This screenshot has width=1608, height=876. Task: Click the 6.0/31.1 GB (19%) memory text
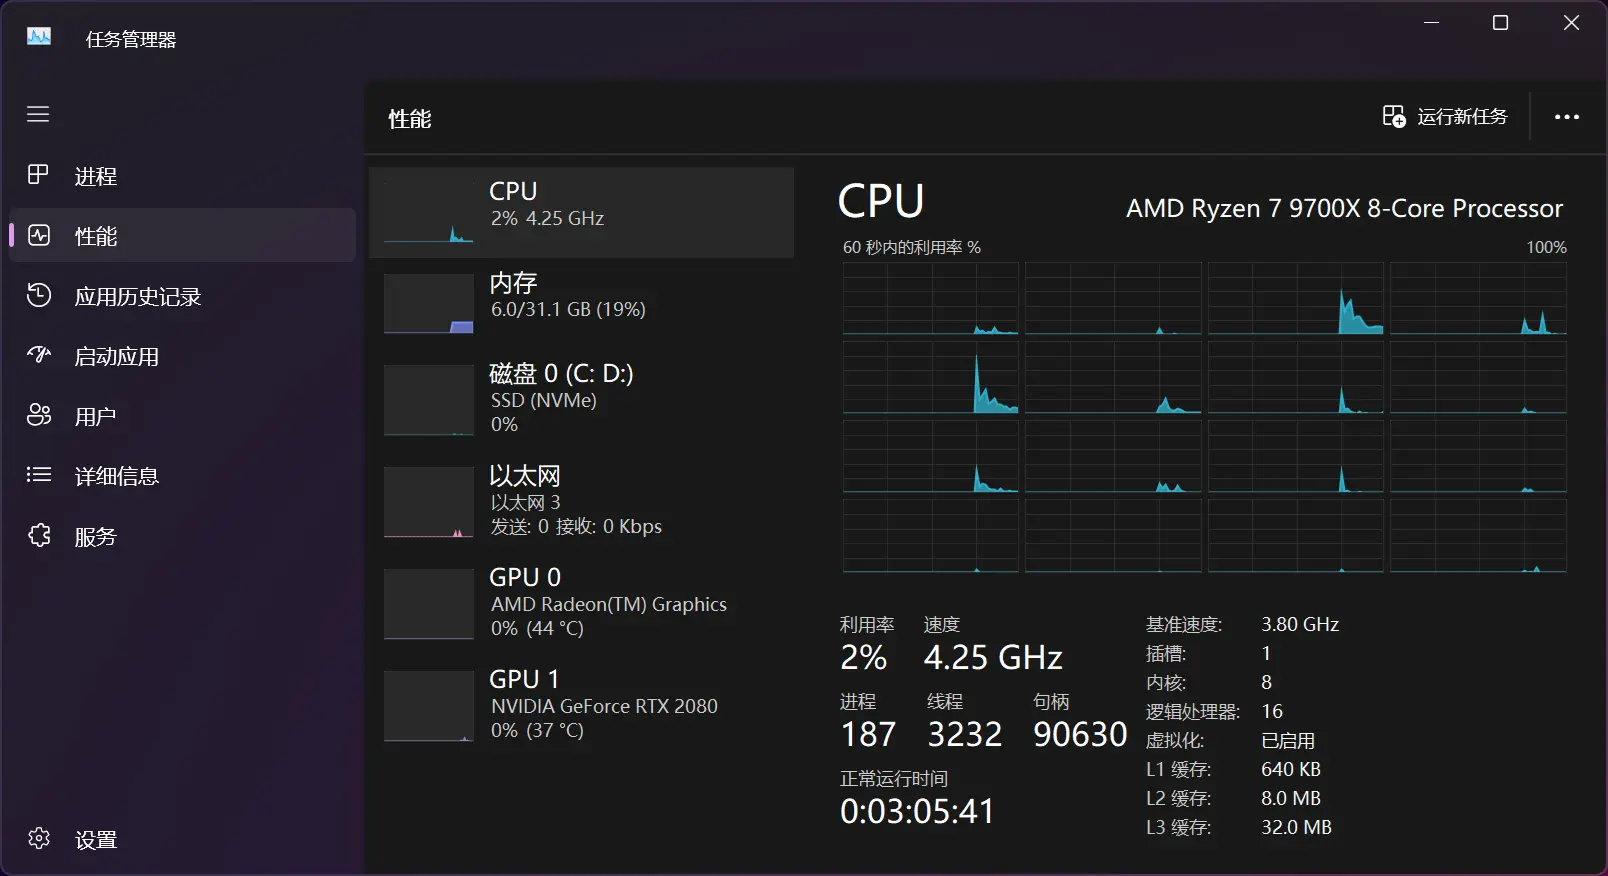[568, 309]
